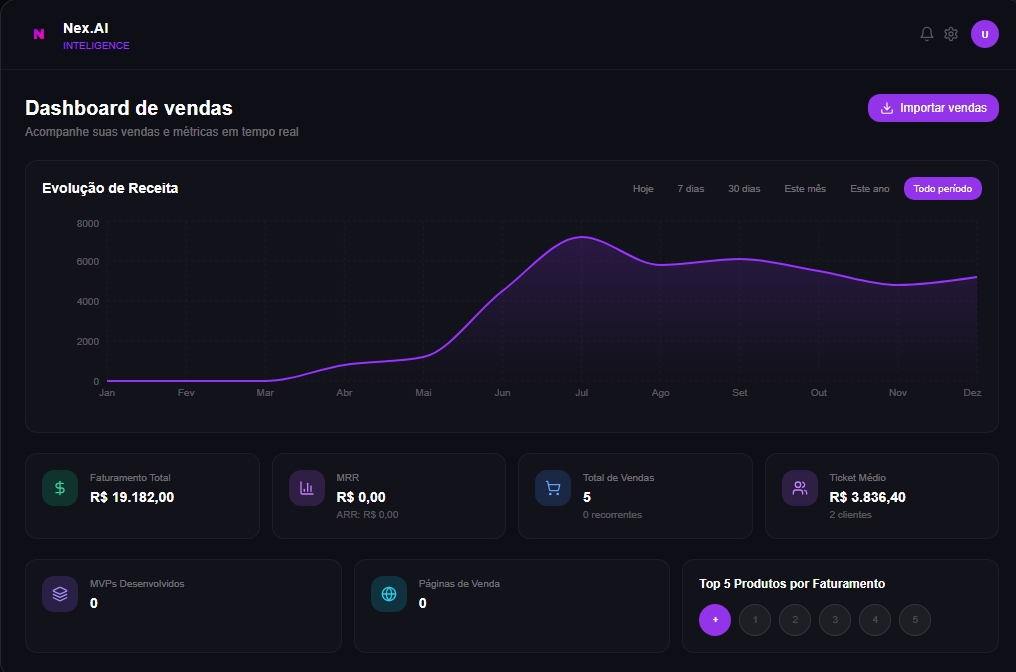Click the Ticket Médio users icon
The height and width of the screenshot is (672, 1016).
[x=800, y=488]
